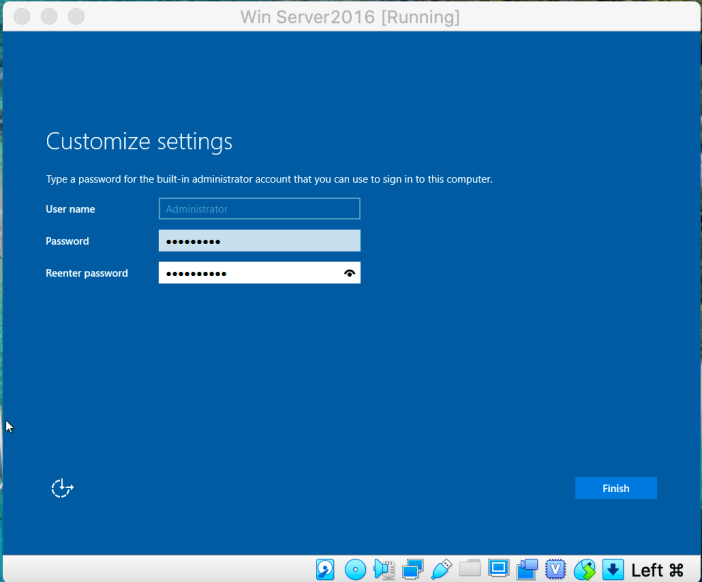Open the video capture status icon
Image resolution: width=702 pixels, height=582 pixels.
tap(527, 569)
